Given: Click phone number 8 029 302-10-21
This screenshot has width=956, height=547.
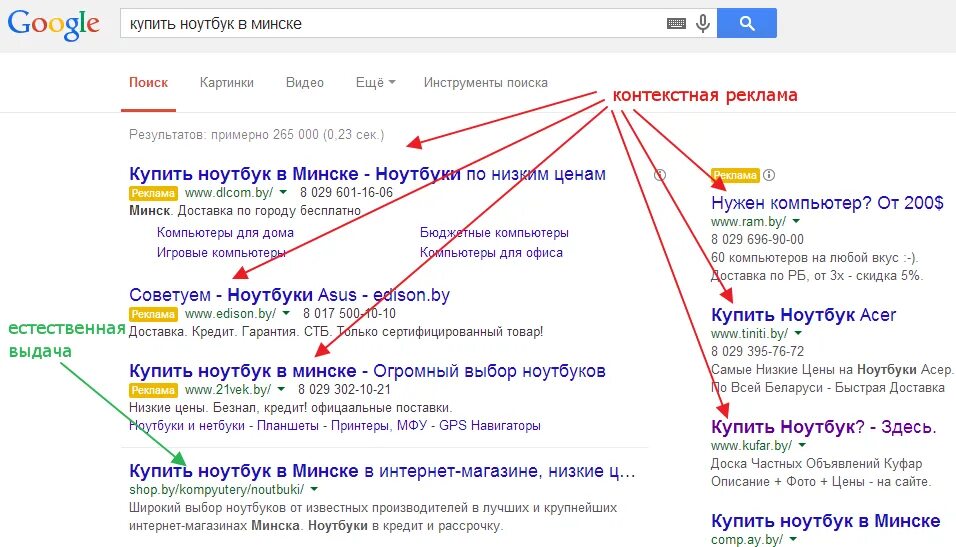Looking at the screenshot, I should coord(344,389).
